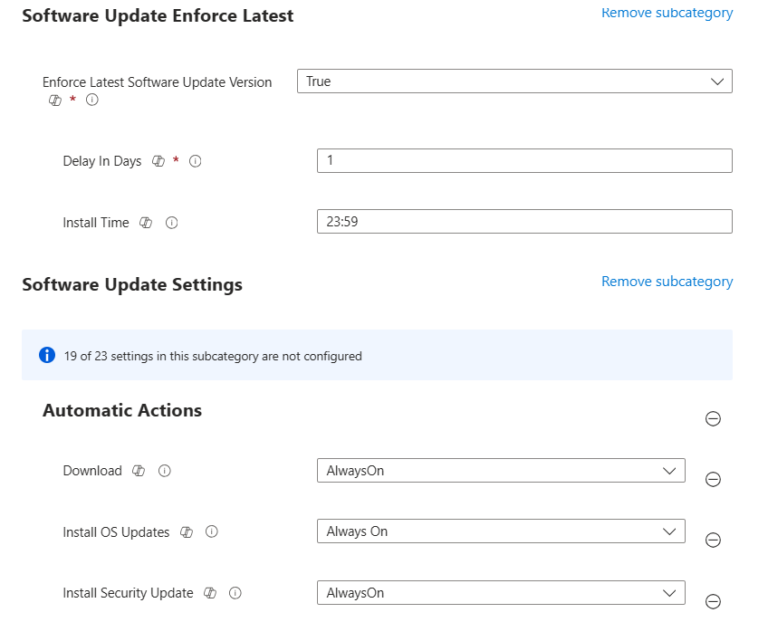768x622 pixels.
Task: Click the blue info icon in the banner
Action: 47,355
